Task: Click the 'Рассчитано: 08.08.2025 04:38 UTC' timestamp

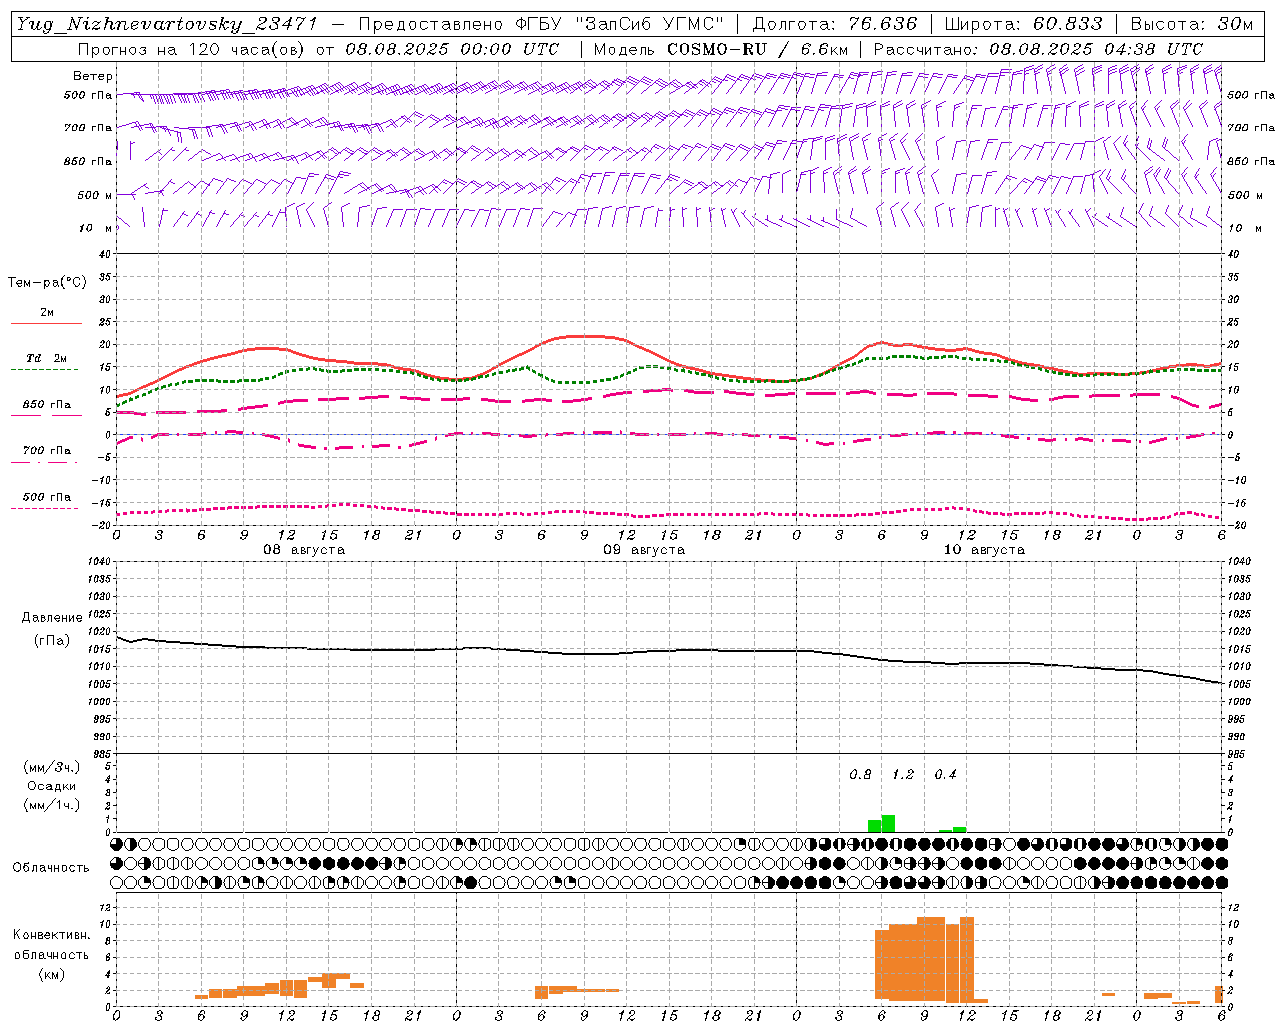Action: click(1038, 49)
